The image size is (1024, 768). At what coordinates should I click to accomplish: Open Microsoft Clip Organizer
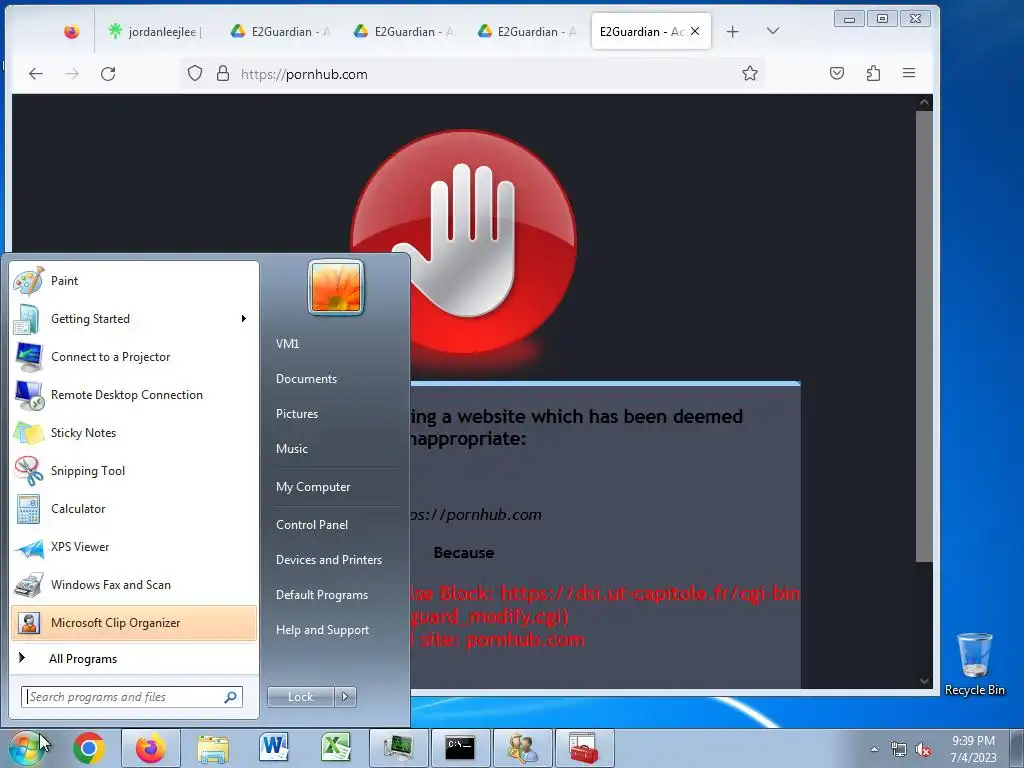point(134,623)
